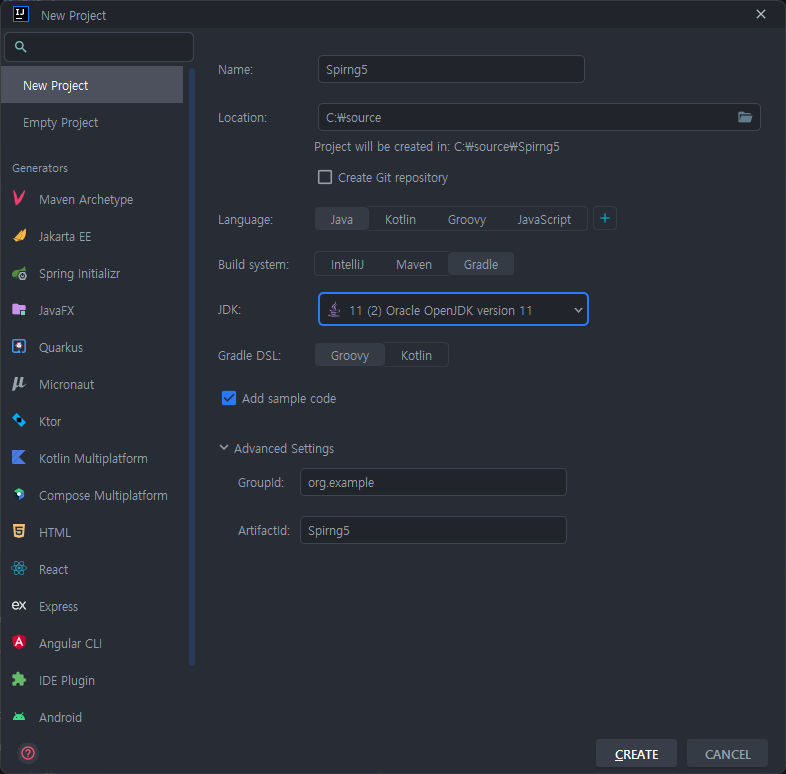Viewport: 786px width, 774px height.
Task: Click the GroupId input field
Action: coord(433,482)
